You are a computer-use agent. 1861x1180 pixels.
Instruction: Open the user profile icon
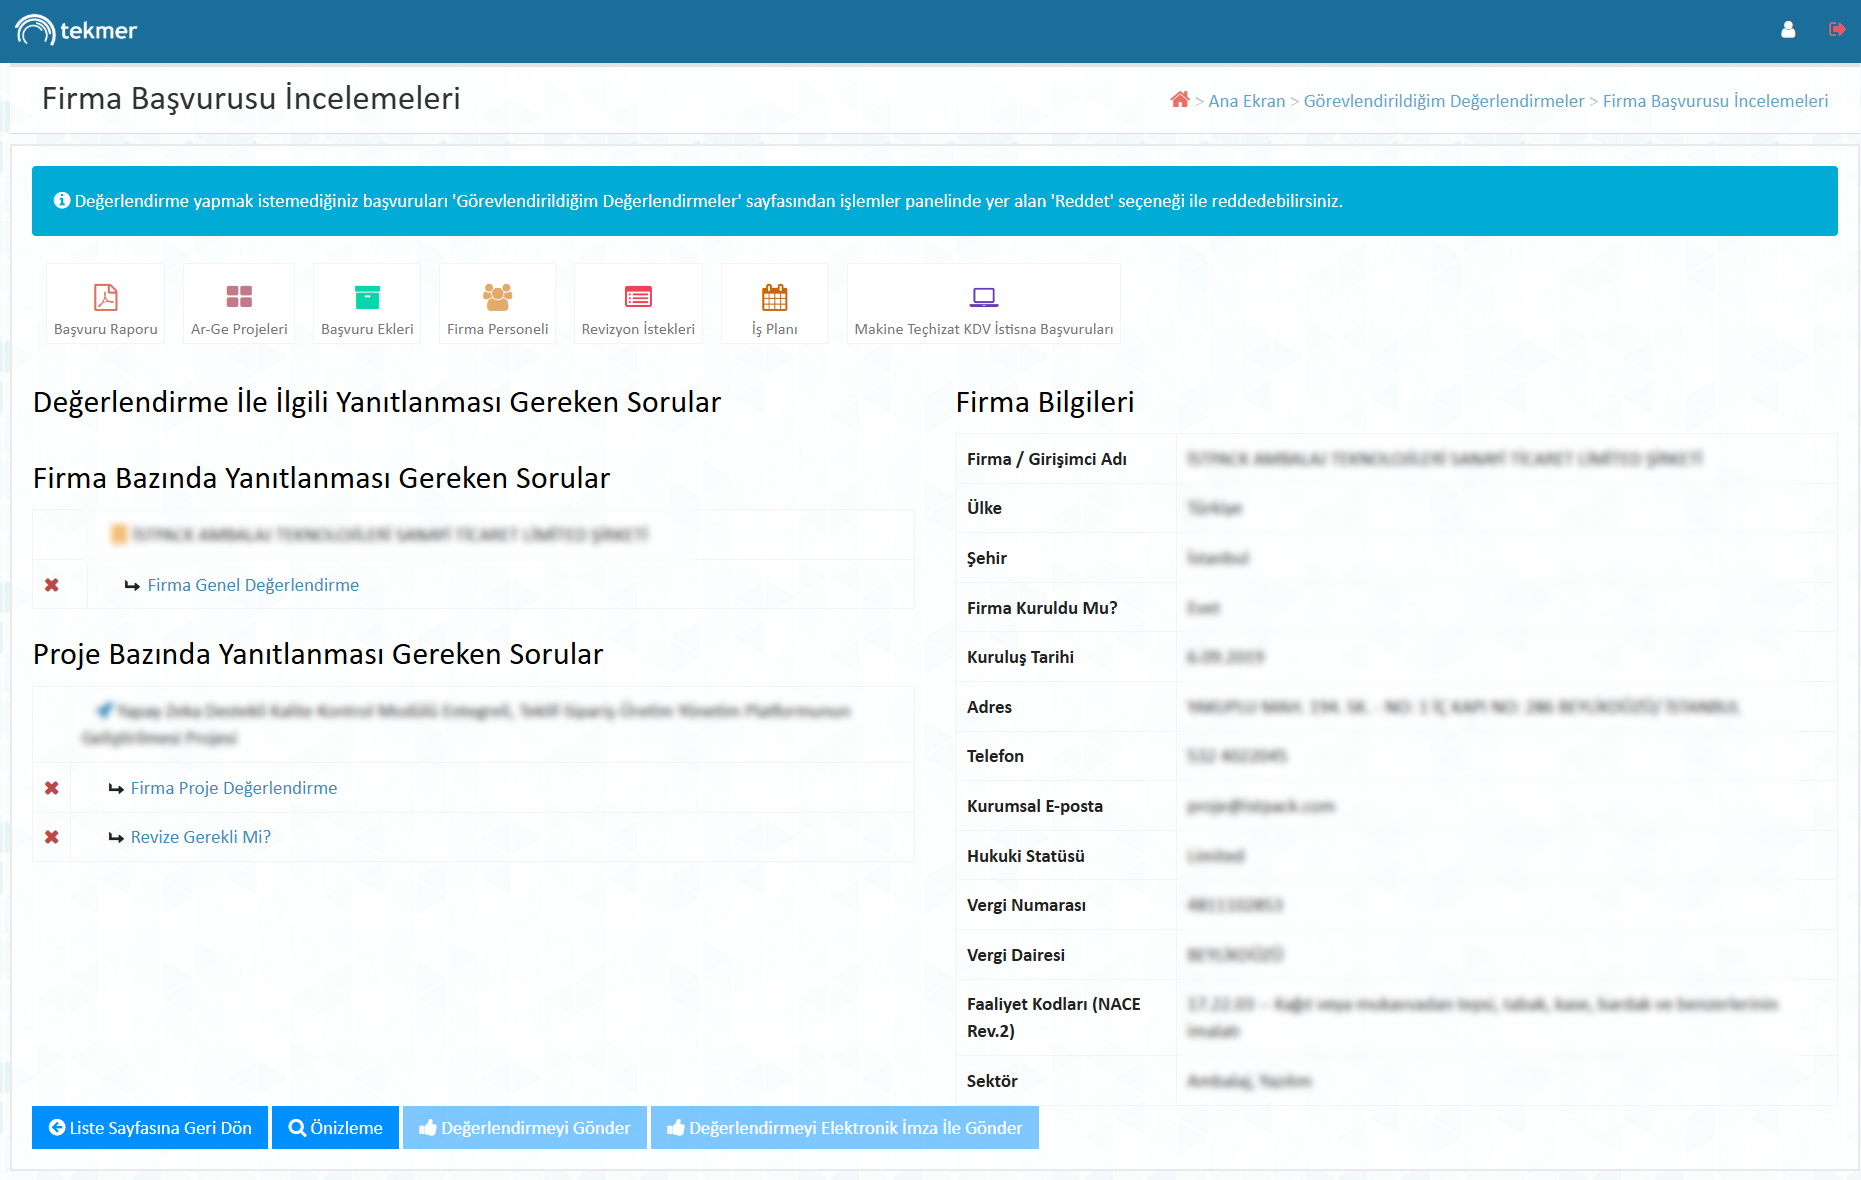(1788, 30)
